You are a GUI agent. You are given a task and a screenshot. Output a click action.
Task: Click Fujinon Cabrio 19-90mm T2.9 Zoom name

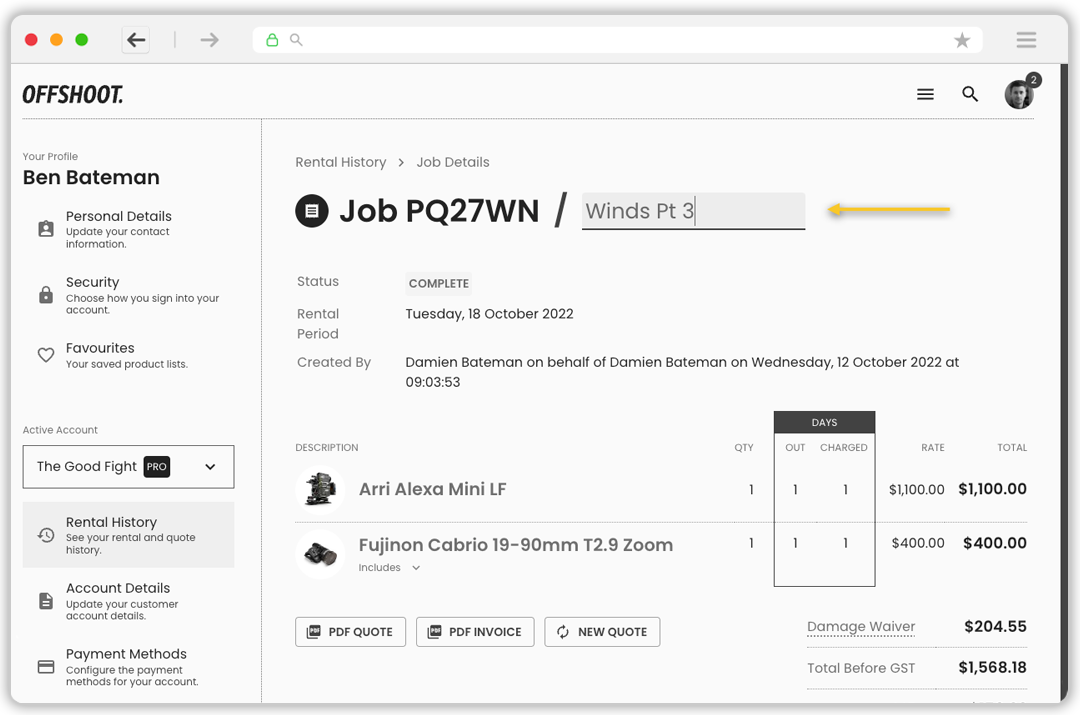tap(516, 545)
